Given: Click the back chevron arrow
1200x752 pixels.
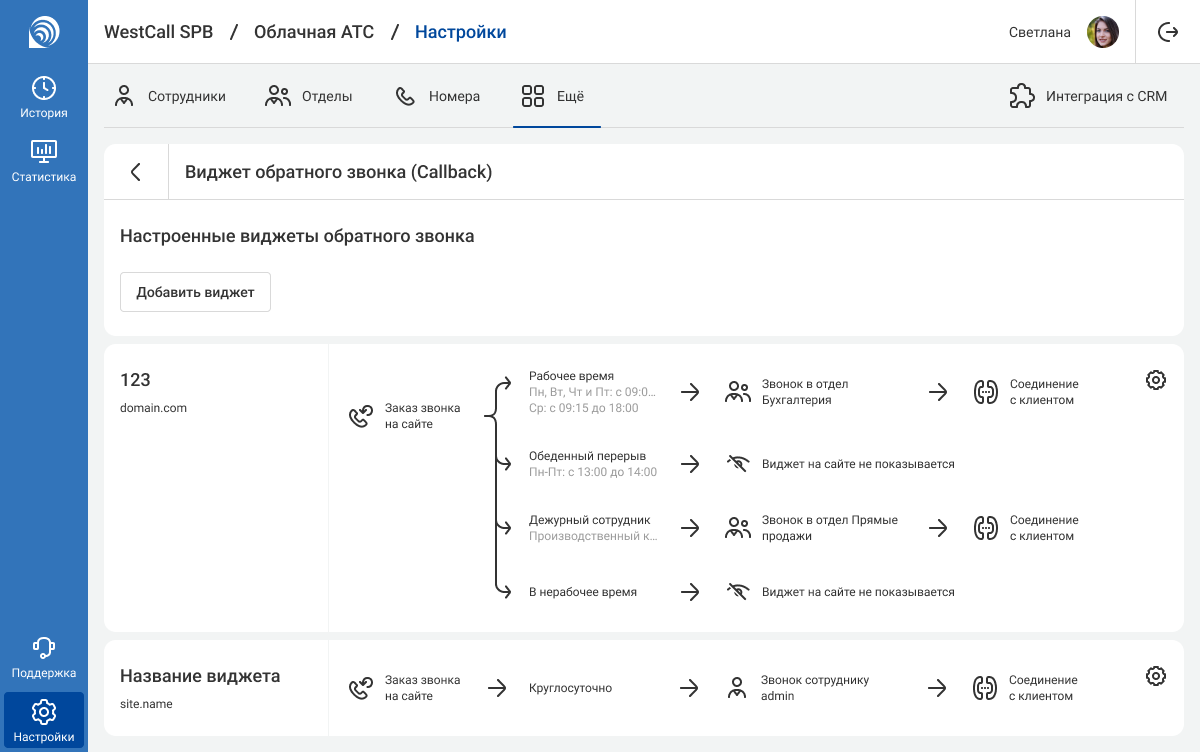Looking at the screenshot, I should tap(136, 172).
